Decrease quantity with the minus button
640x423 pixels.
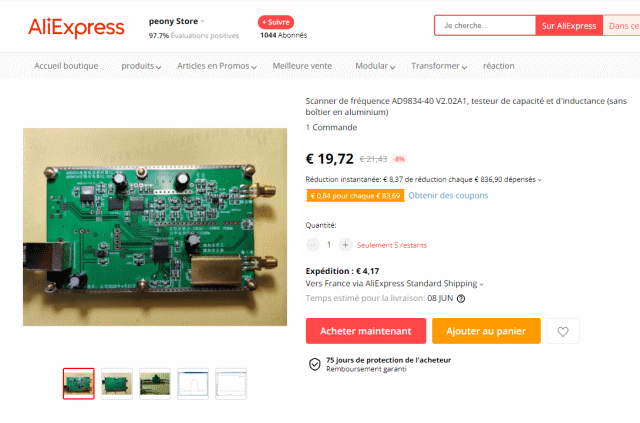(313, 245)
